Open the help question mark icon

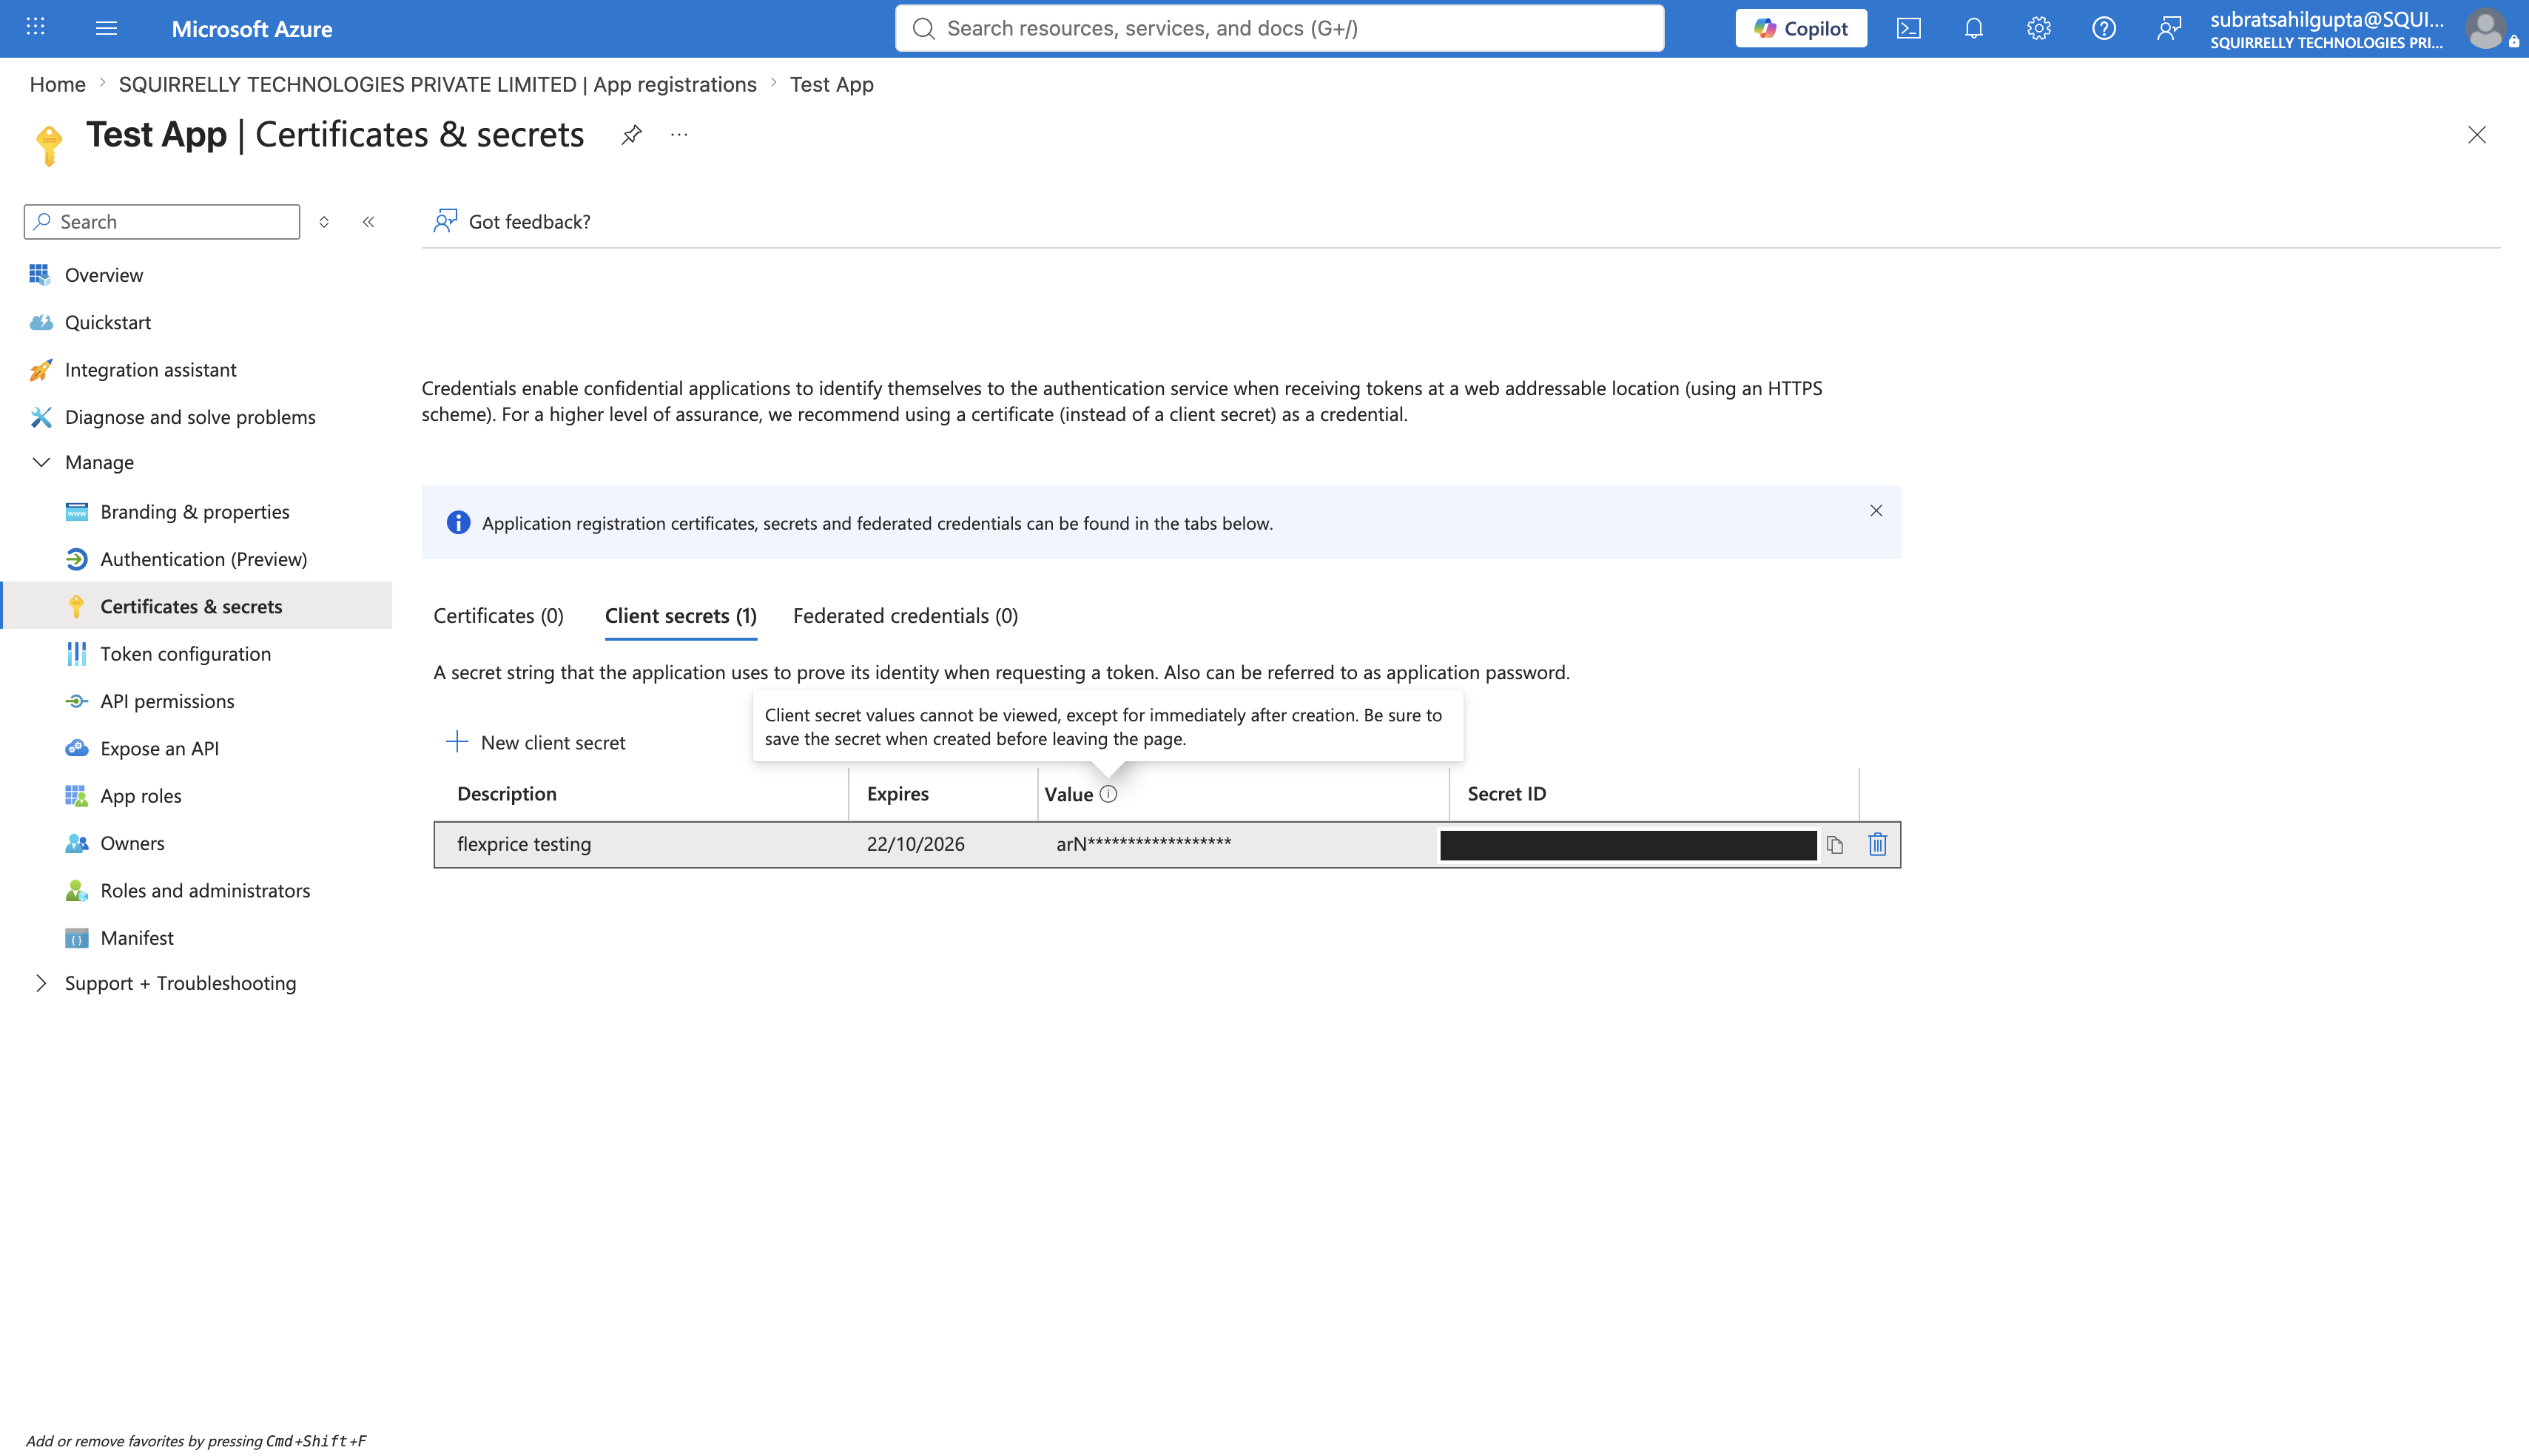coord(2103,28)
